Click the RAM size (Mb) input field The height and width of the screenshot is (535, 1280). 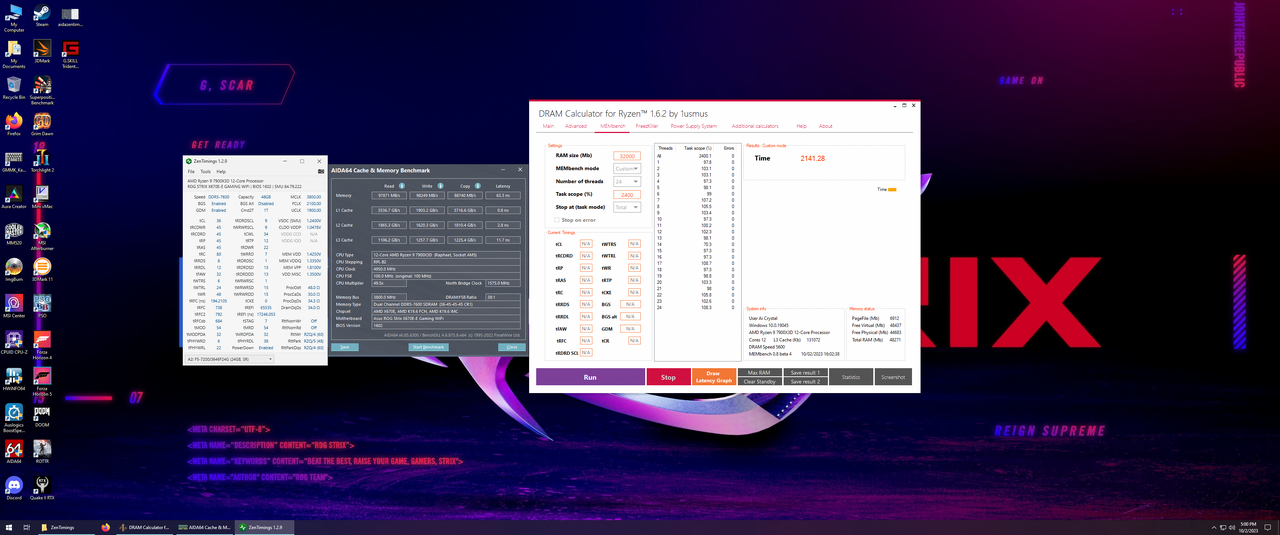click(627, 156)
